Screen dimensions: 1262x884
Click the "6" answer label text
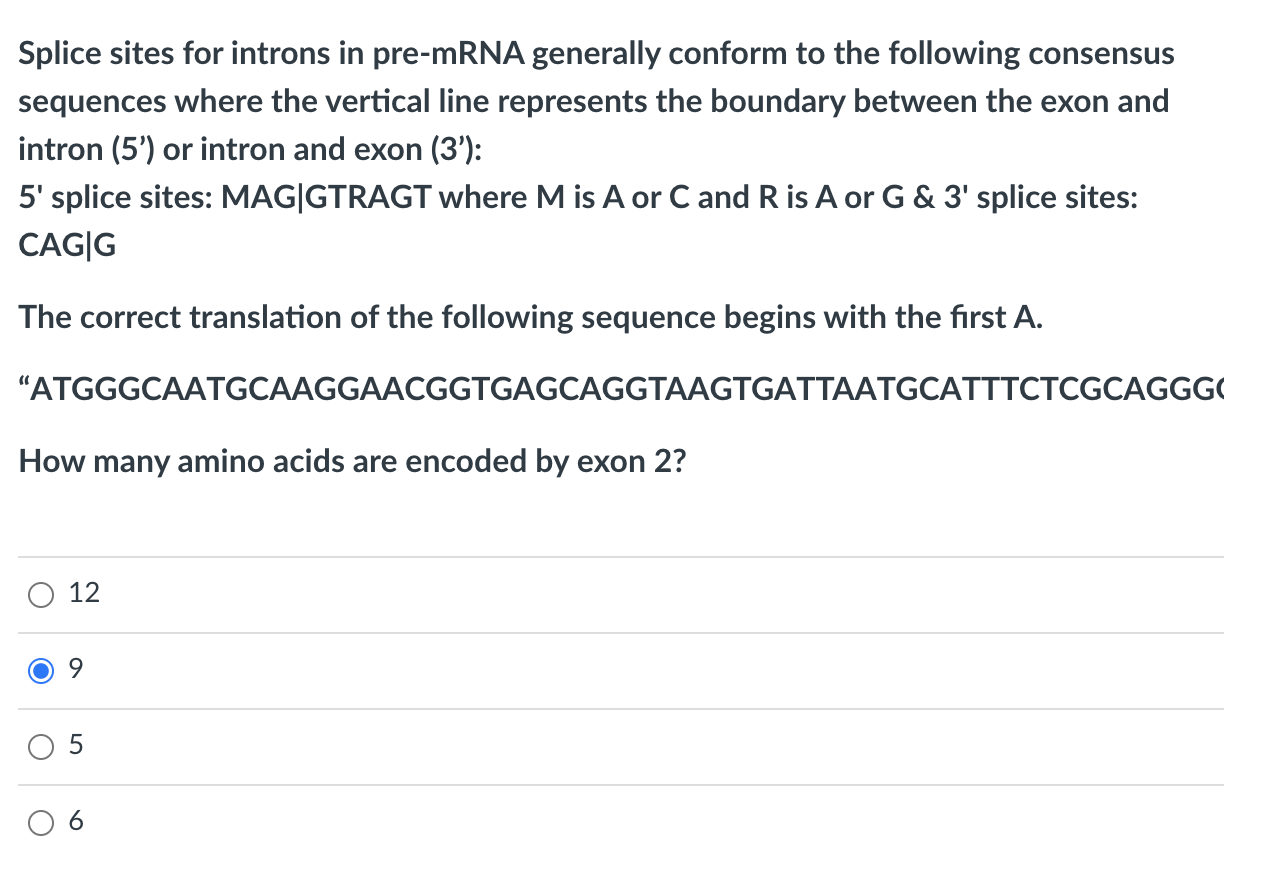pyautogui.click(x=76, y=821)
